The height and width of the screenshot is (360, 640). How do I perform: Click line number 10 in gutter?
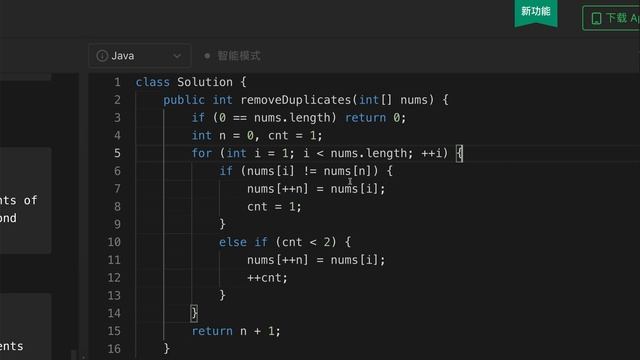point(114,242)
